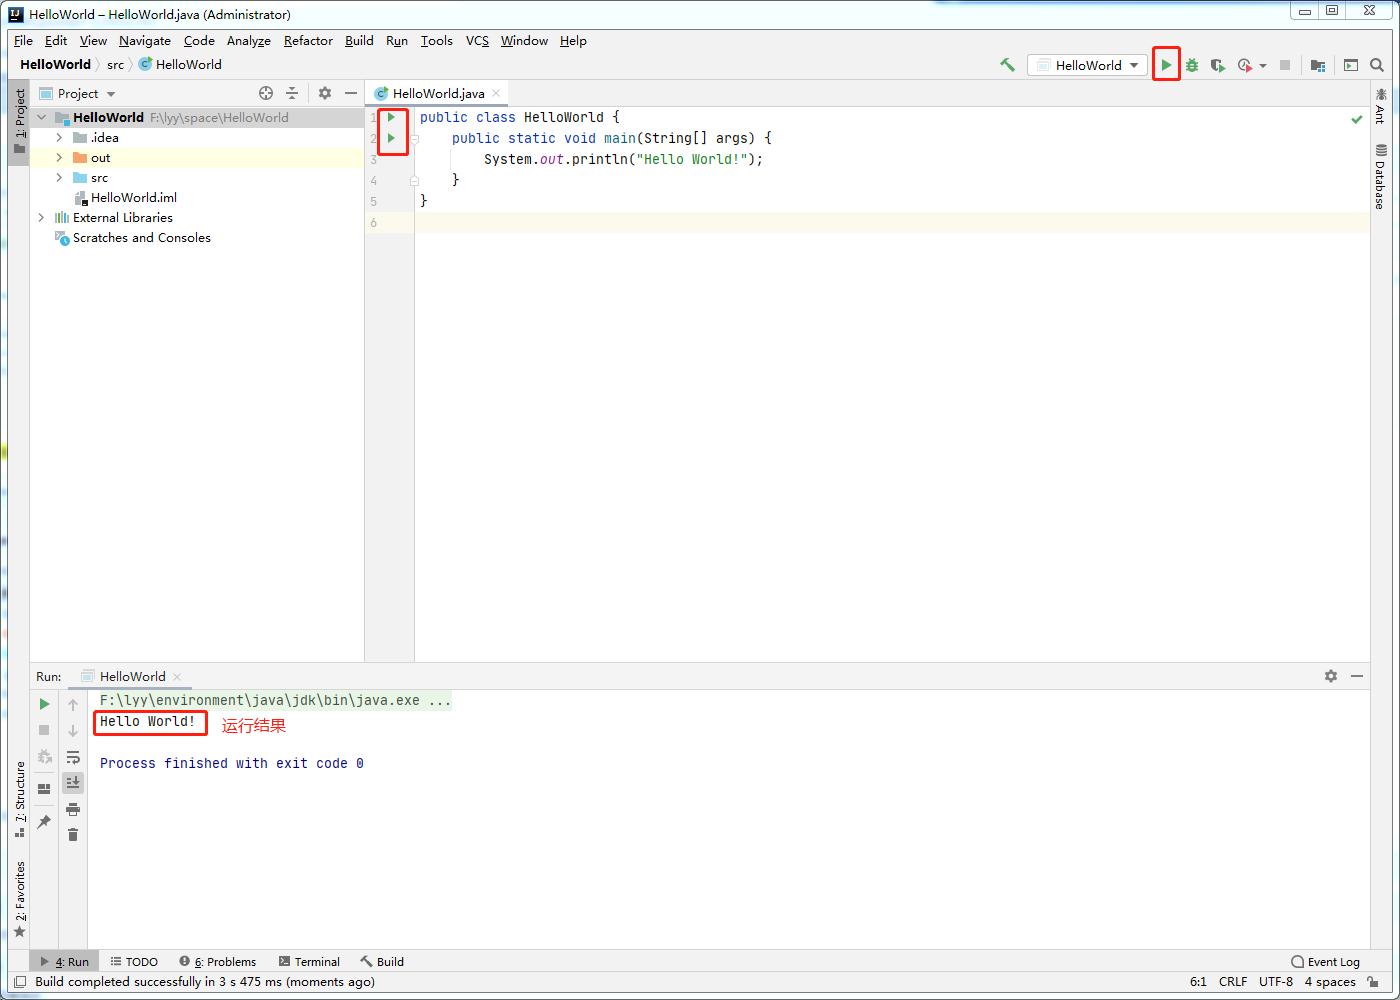Image resolution: width=1400 pixels, height=1000 pixels.
Task: Collapse all nodes in Project panel
Action: coord(292,93)
